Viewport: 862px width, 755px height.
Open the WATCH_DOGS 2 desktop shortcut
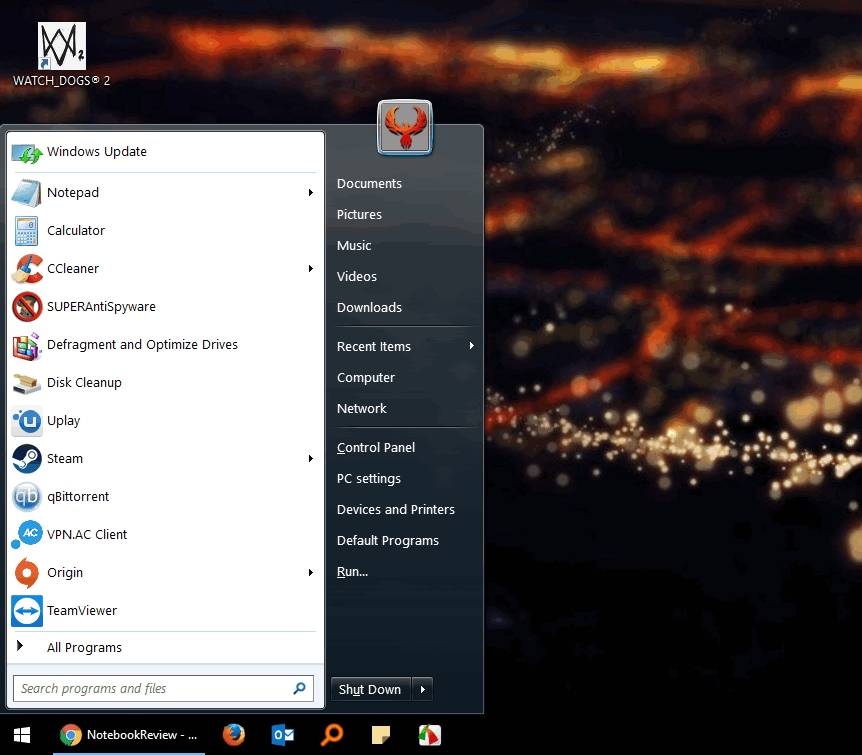tap(62, 55)
